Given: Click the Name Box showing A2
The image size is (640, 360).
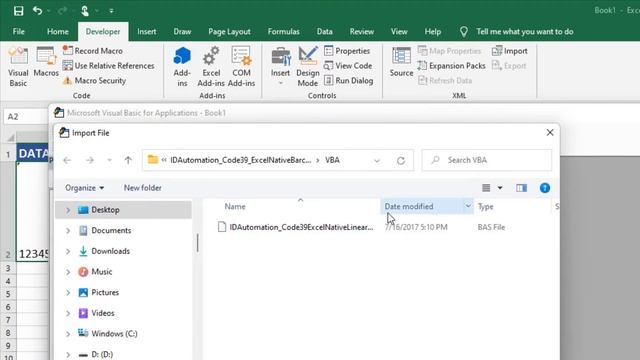Looking at the screenshot, I should (25, 117).
